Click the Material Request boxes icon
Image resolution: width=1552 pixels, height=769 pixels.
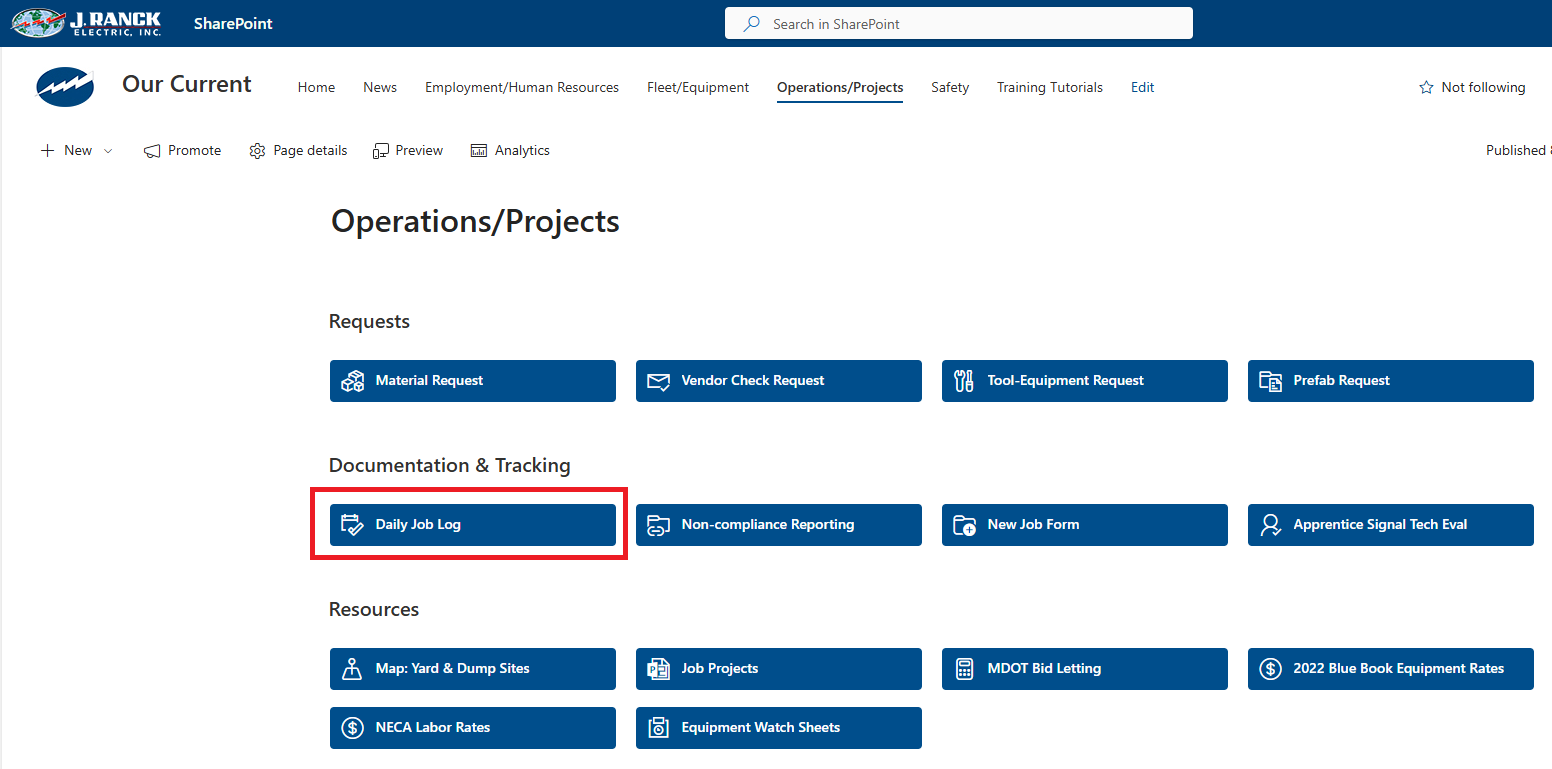point(352,381)
